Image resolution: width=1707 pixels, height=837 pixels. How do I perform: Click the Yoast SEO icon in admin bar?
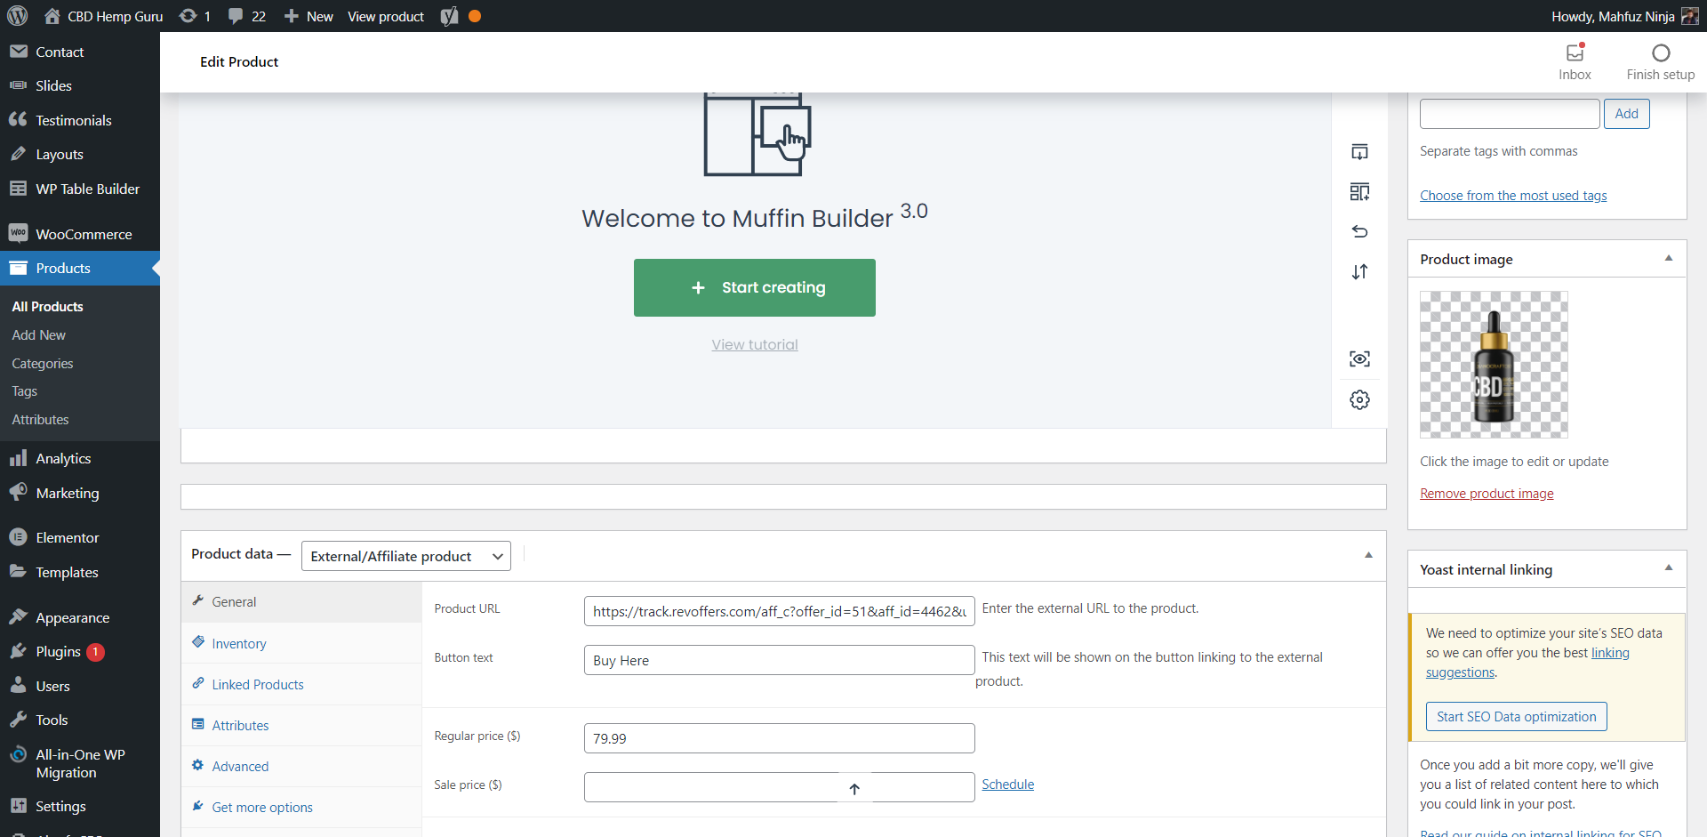449,16
